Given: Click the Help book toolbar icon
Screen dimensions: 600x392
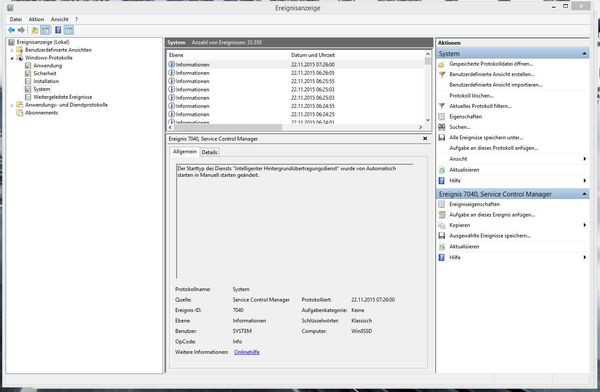Looking at the screenshot, I should tap(58, 30).
